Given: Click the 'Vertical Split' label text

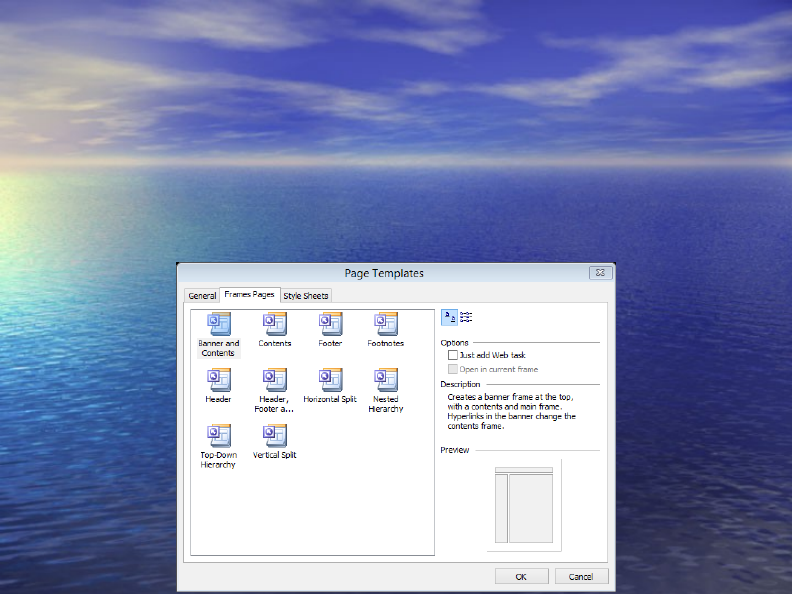Looking at the screenshot, I should 274,455.
